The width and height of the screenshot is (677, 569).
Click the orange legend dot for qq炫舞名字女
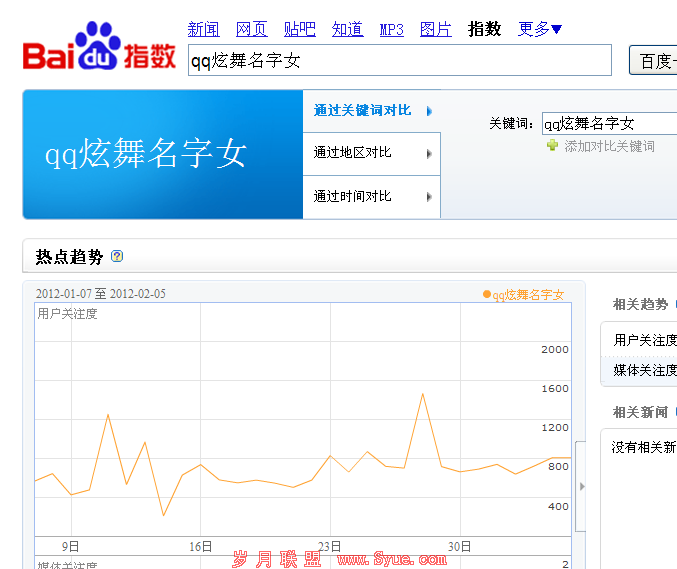(487, 294)
